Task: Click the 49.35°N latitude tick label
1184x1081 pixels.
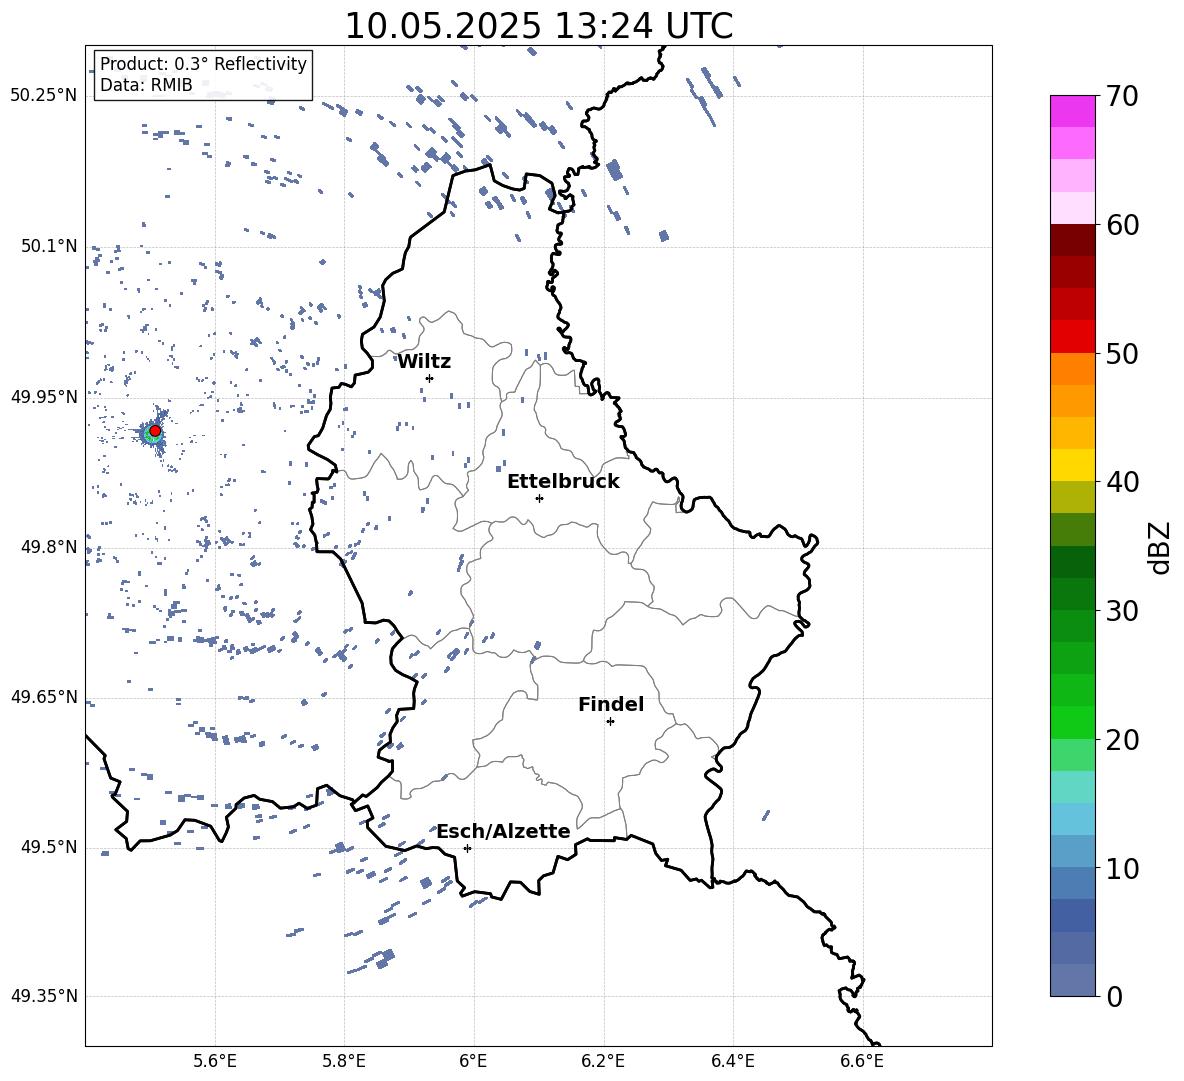Action: (44, 996)
